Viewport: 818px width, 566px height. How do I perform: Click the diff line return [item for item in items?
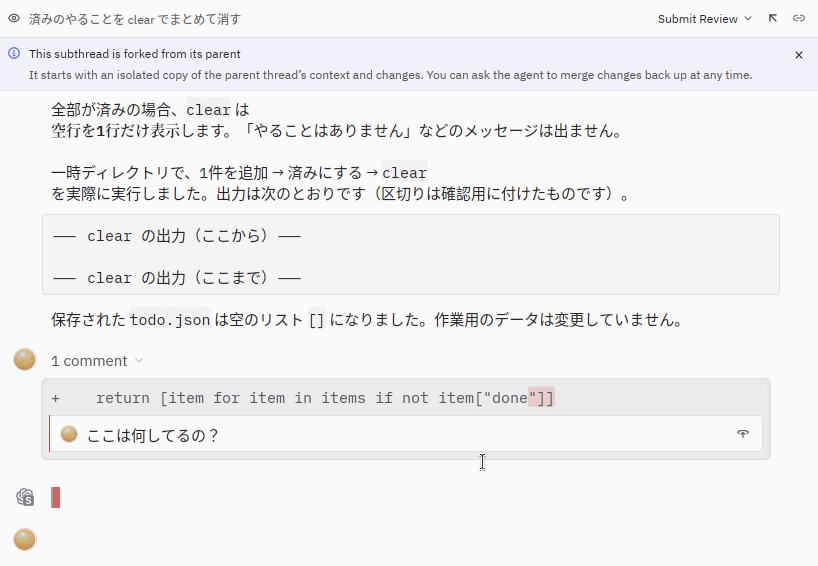(x=303, y=398)
